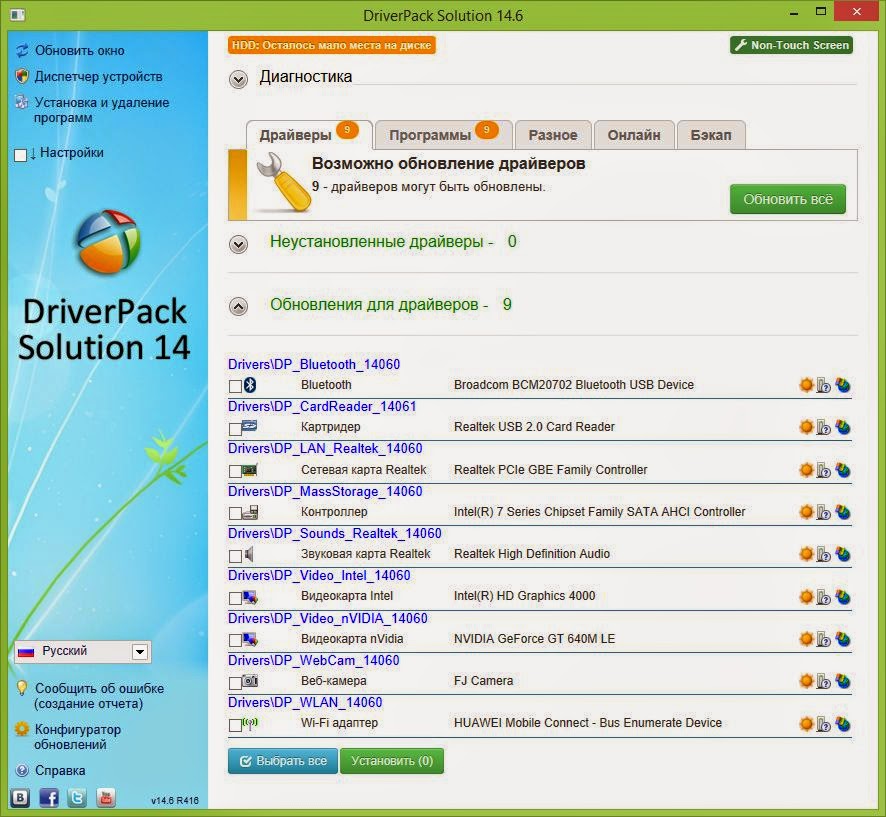Click the driver download globe icon for Wi-Fi адаптер
The height and width of the screenshot is (817, 886).
[x=841, y=723]
